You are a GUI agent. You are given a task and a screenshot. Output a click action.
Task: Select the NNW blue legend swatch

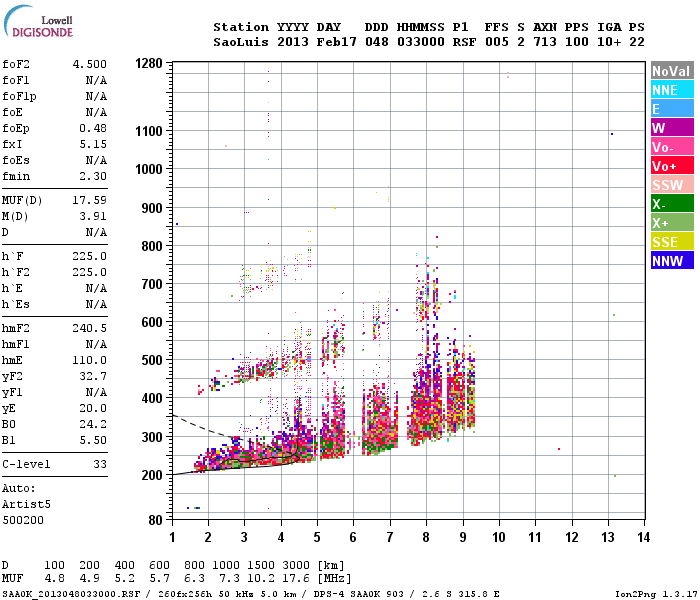672,260
